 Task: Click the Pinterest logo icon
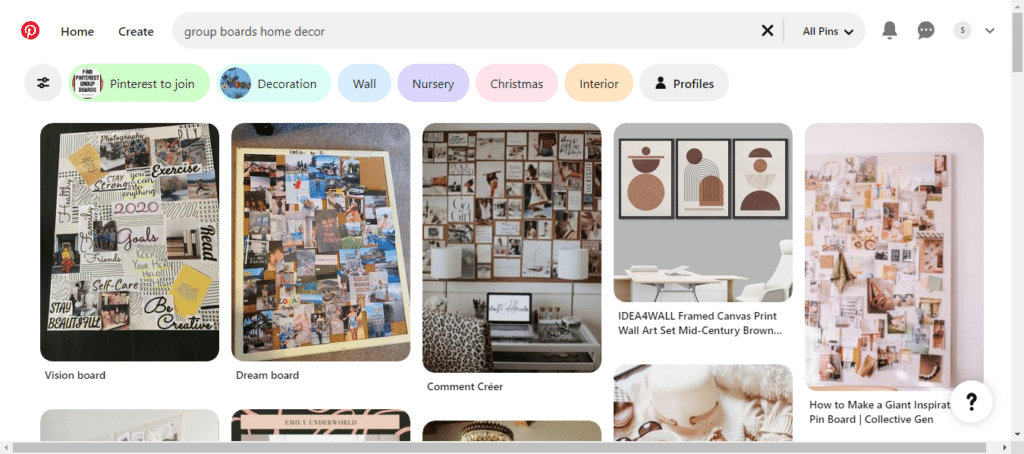tap(30, 31)
